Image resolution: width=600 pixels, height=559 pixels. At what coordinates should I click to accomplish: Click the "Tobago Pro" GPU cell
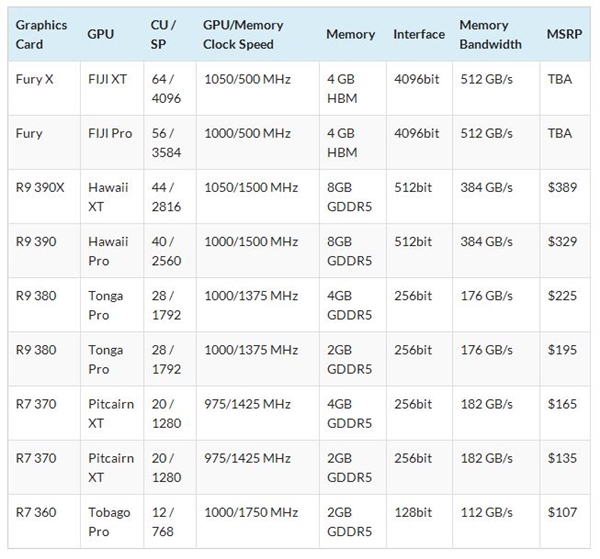(109, 521)
